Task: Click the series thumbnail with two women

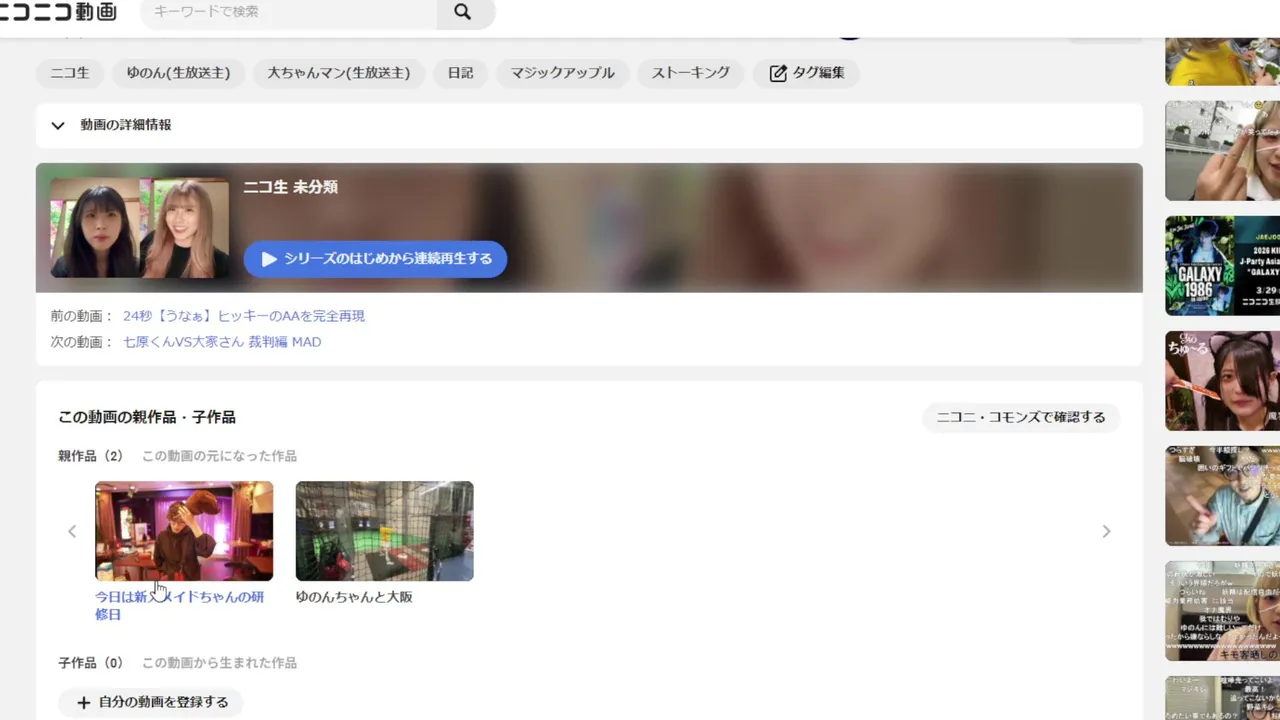Action: click(140, 228)
